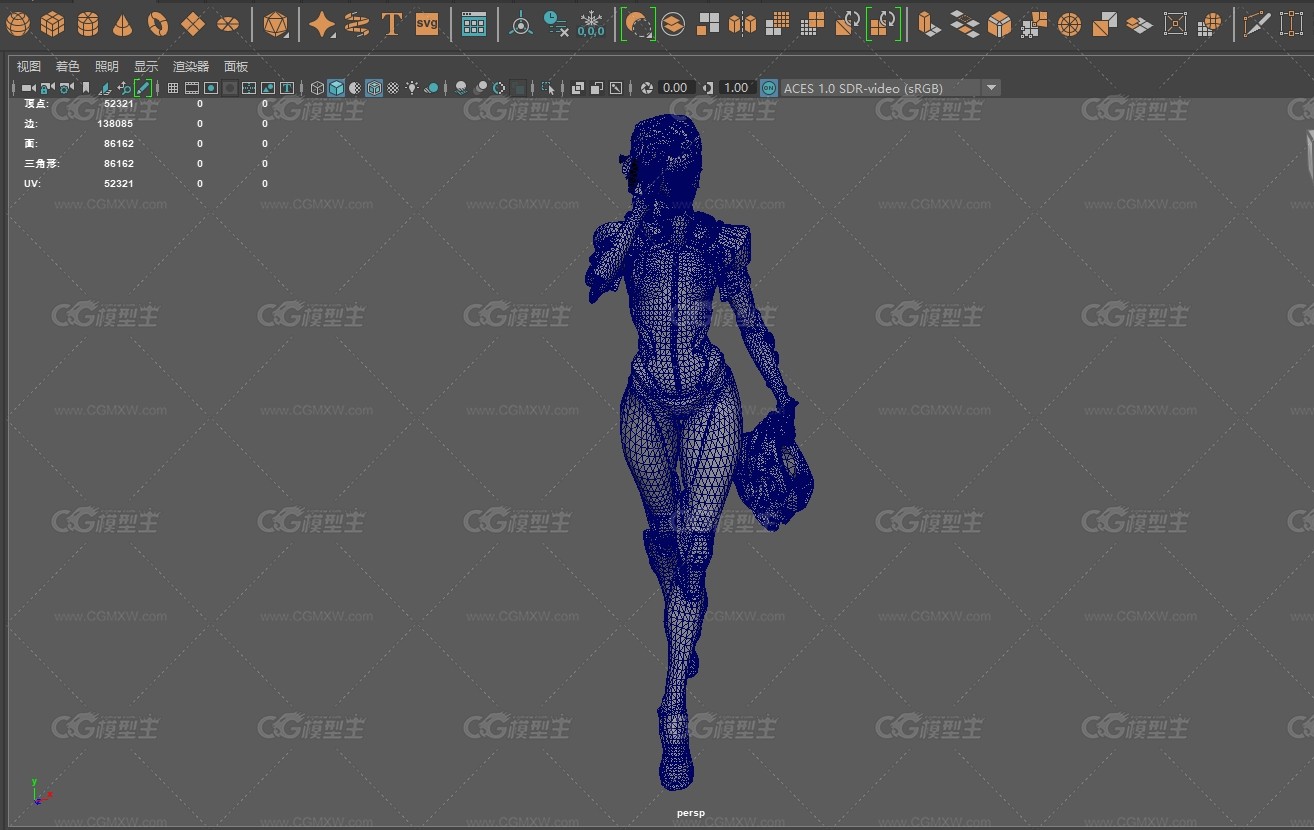Toggle the X-ray display icon
Image resolution: width=1314 pixels, height=830 pixels.
pos(576,88)
